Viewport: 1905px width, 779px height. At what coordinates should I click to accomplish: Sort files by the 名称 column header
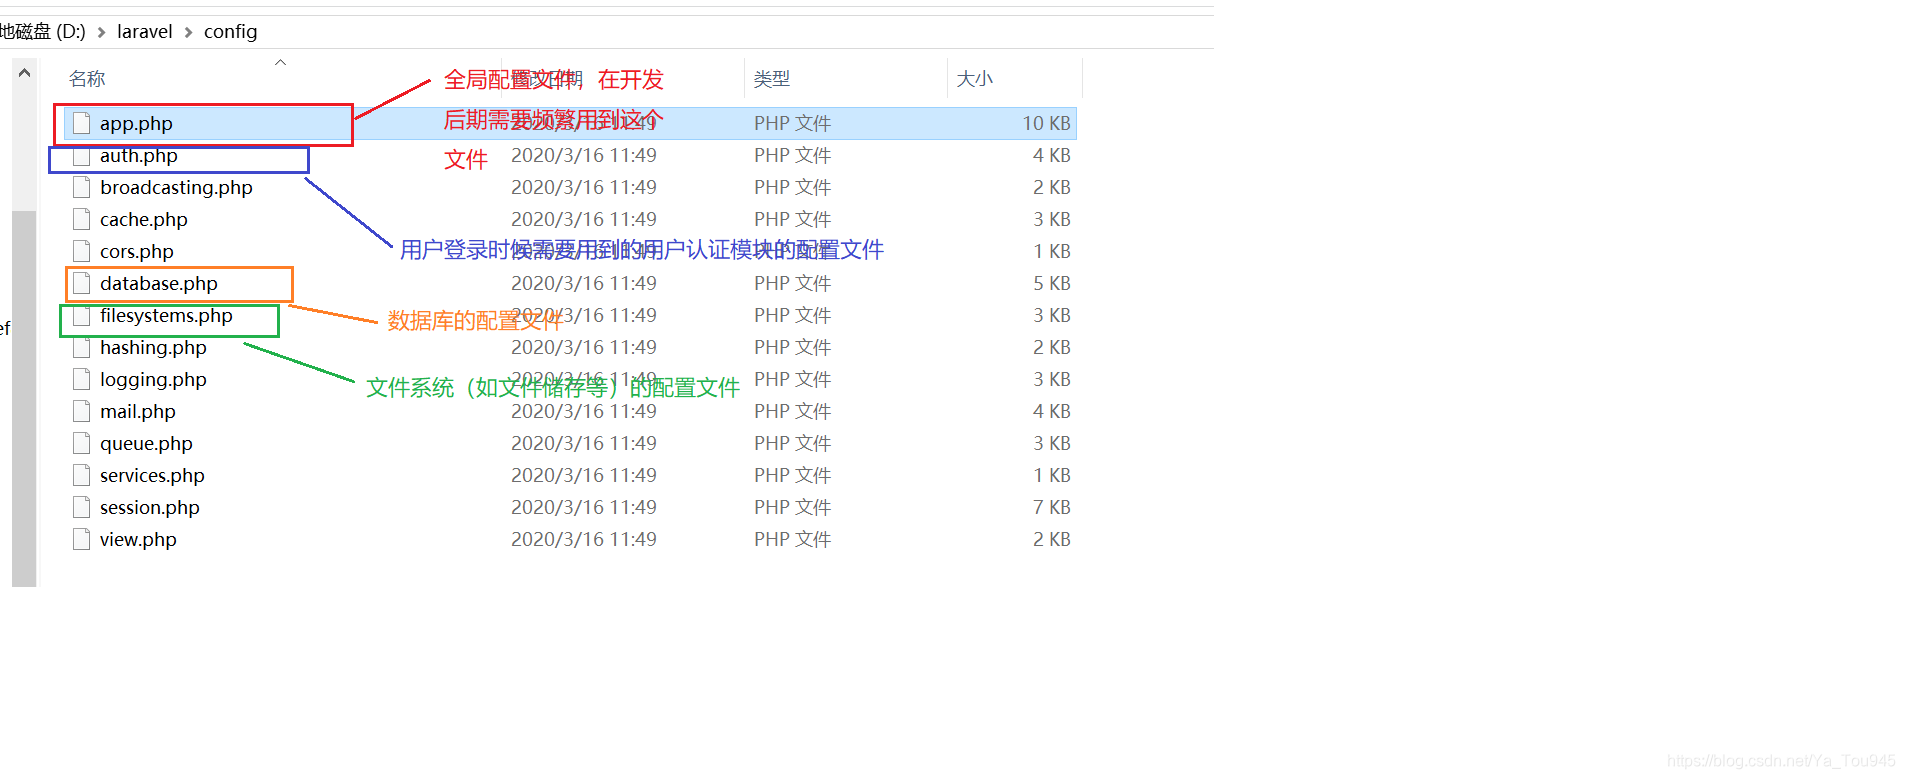87,78
